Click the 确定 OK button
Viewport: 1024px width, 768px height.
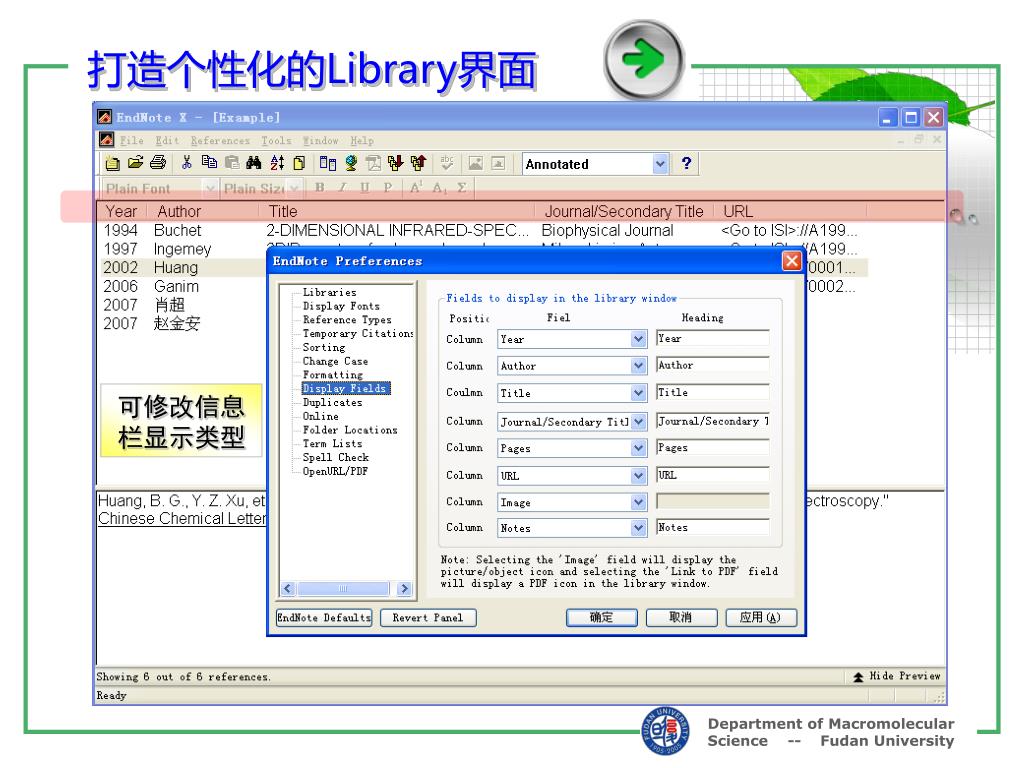601,618
